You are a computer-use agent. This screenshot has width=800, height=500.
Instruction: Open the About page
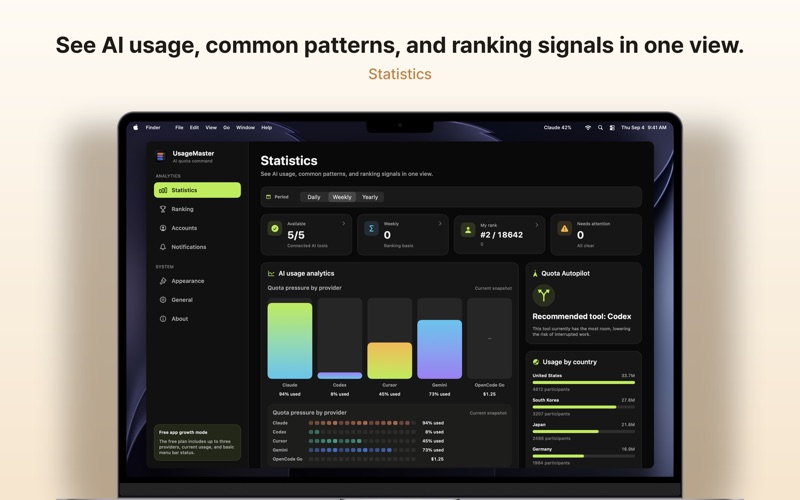click(197, 319)
